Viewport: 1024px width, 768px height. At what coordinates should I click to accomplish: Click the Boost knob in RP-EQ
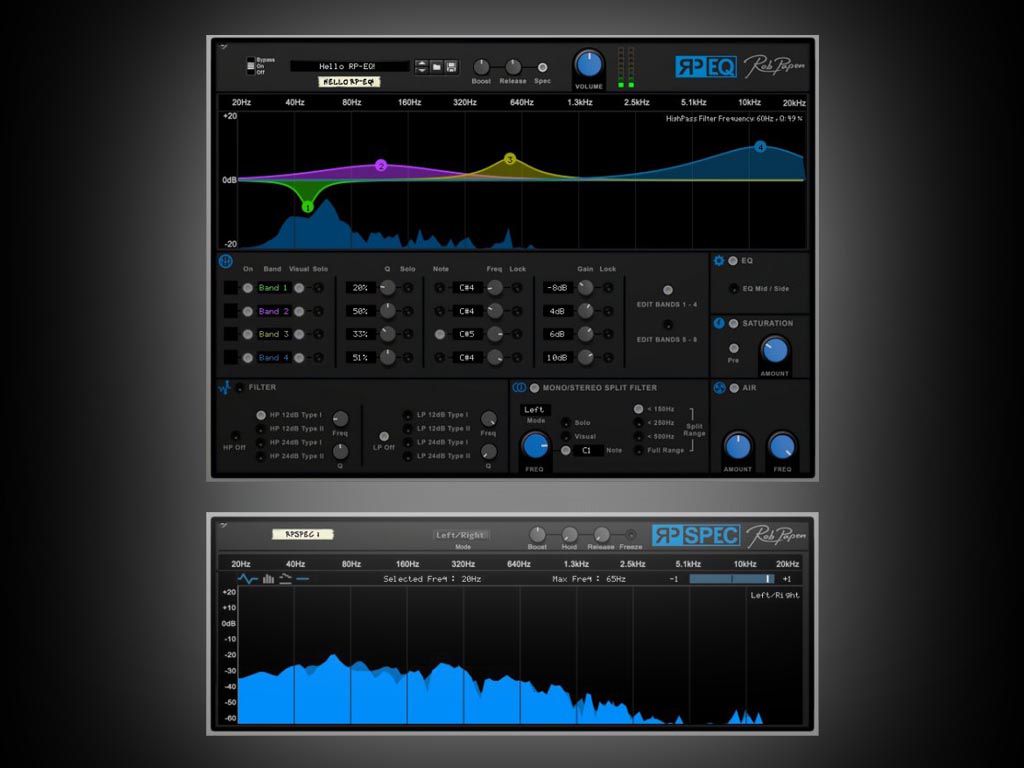(x=481, y=67)
